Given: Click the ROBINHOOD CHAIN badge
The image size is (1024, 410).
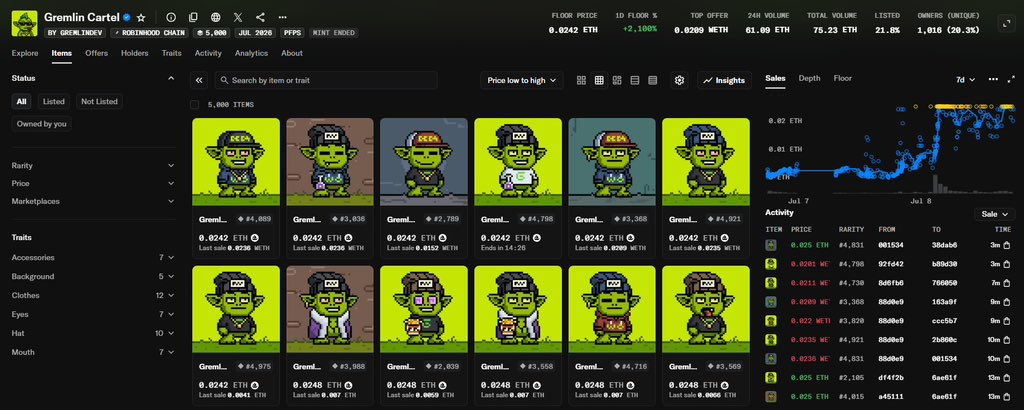Looking at the screenshot, I should pyautogui.click(x=150, y=33).
